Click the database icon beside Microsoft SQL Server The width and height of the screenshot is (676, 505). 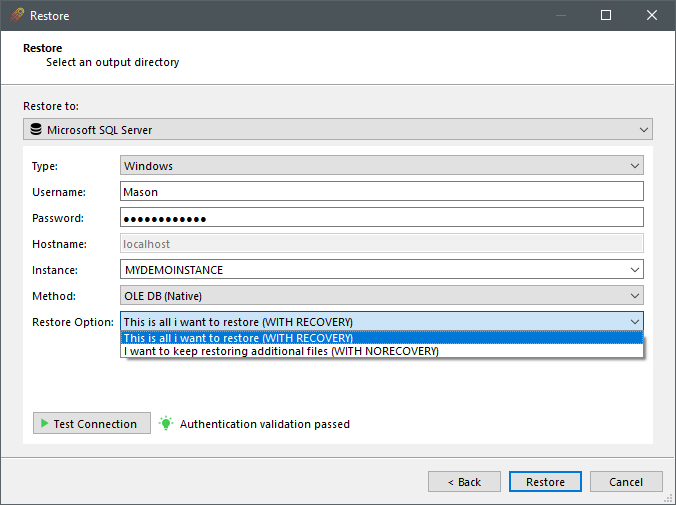(36, 130)
